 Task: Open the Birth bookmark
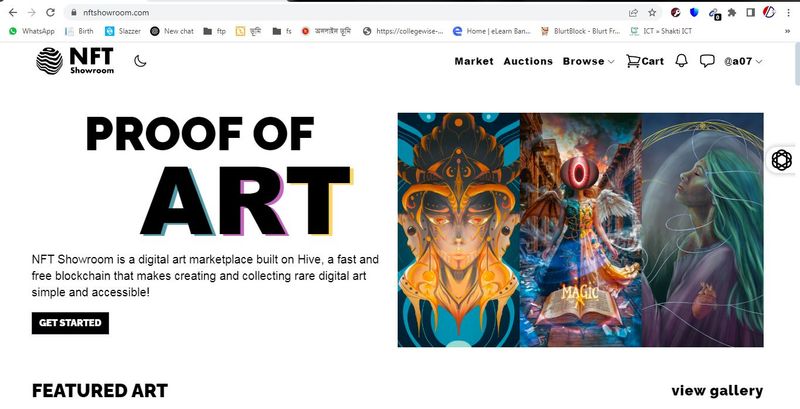coord(80,31)
